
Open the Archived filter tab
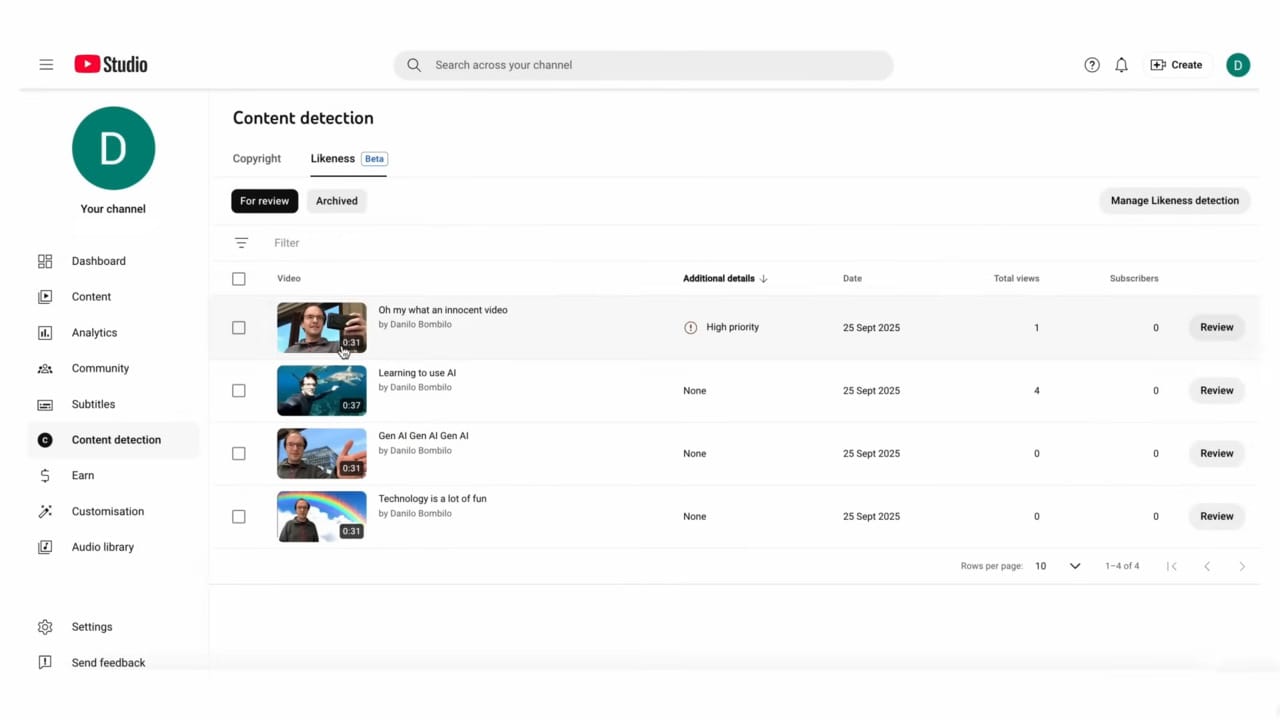(x=336, y=200)
